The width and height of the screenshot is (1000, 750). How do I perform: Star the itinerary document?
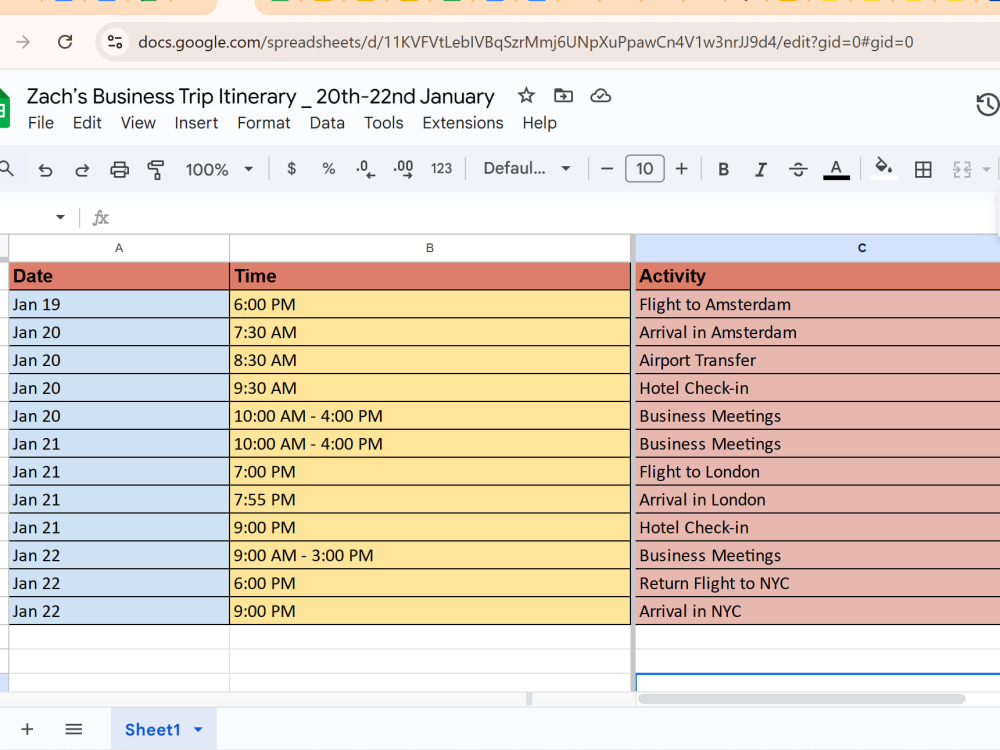pyautogui.click(x=526, y=96)
